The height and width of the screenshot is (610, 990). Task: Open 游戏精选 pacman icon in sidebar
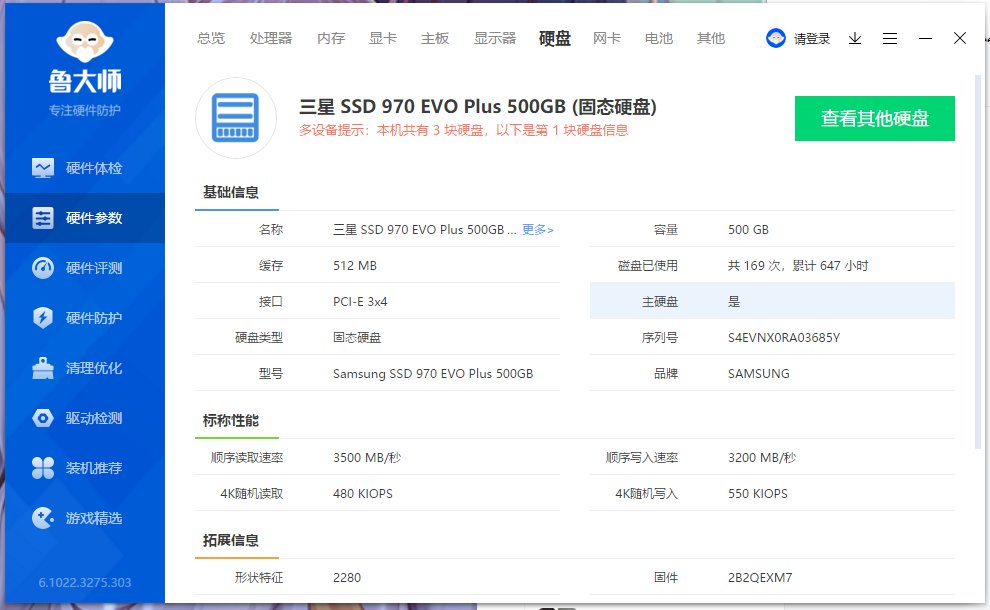pos(43,518)
